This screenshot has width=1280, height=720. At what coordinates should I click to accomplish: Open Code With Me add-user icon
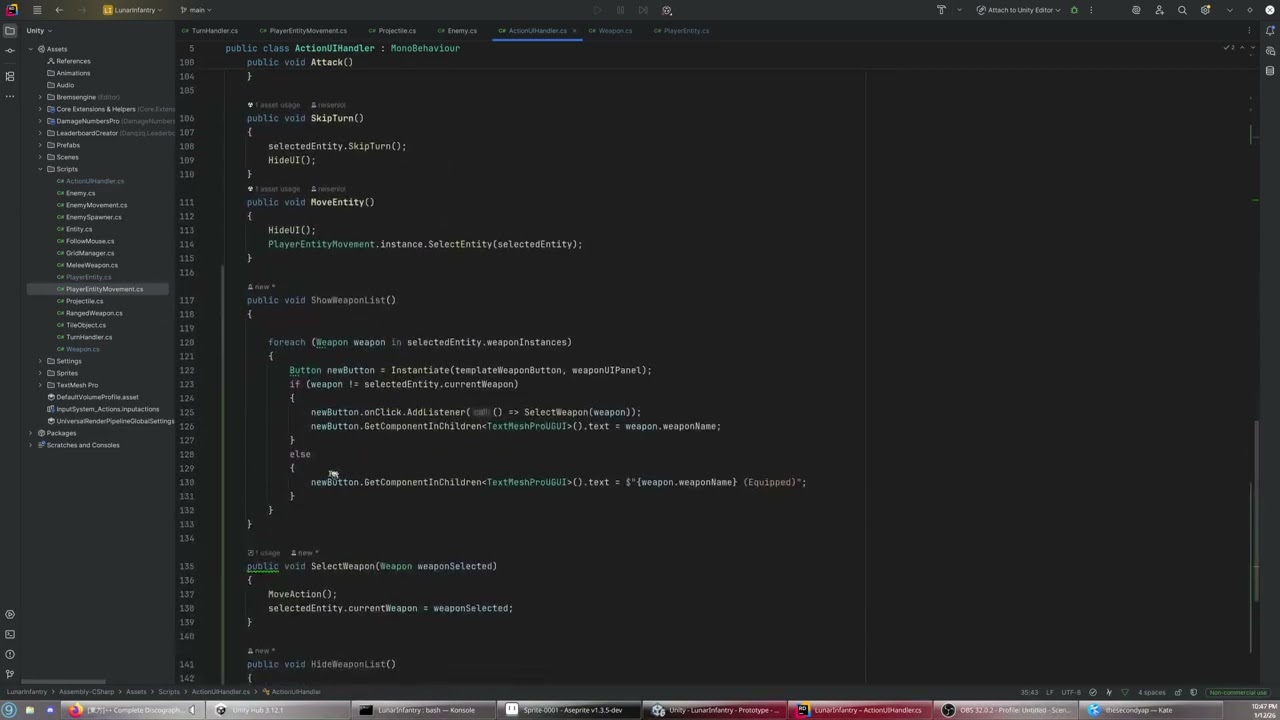pyautogui.click(x=1159, y=10)
